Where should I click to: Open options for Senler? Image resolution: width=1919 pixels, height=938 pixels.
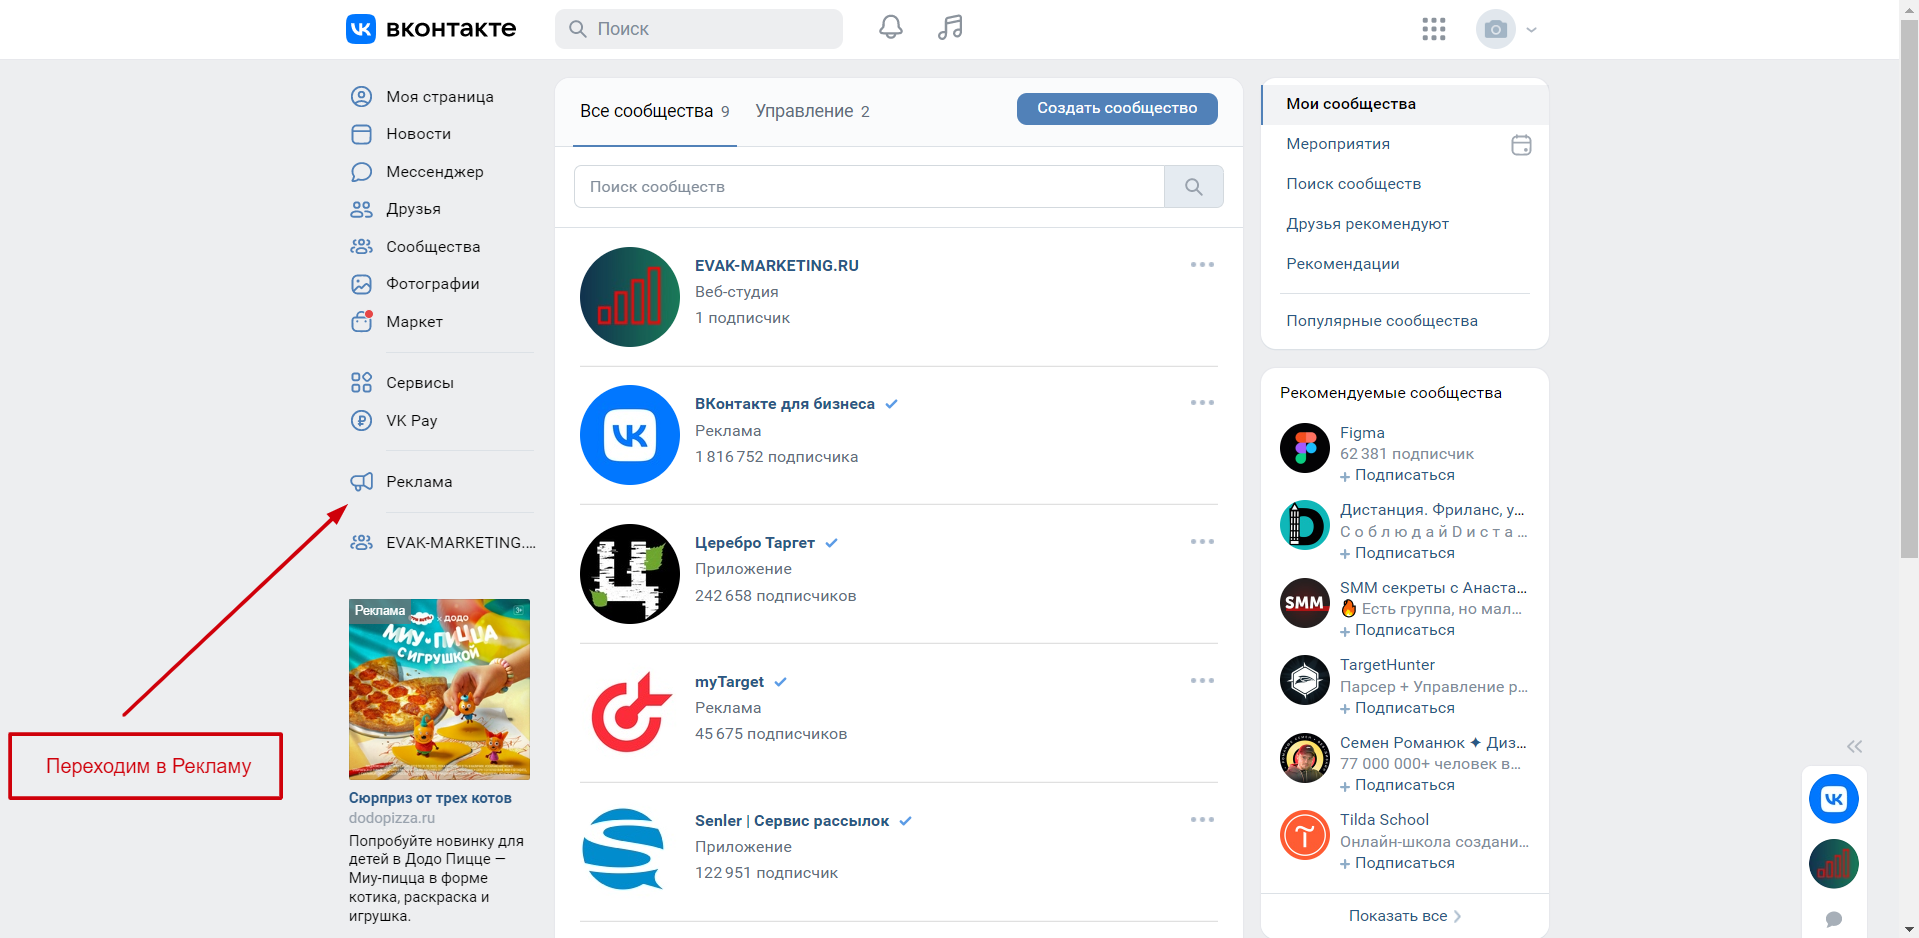[x=1202, y=820]
